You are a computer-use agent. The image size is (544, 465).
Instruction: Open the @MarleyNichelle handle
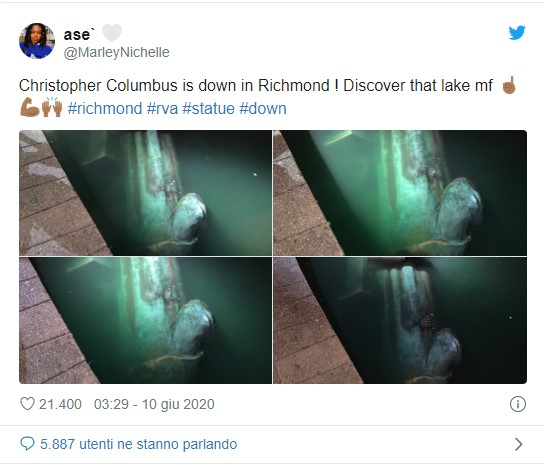[x=116, y=52]
